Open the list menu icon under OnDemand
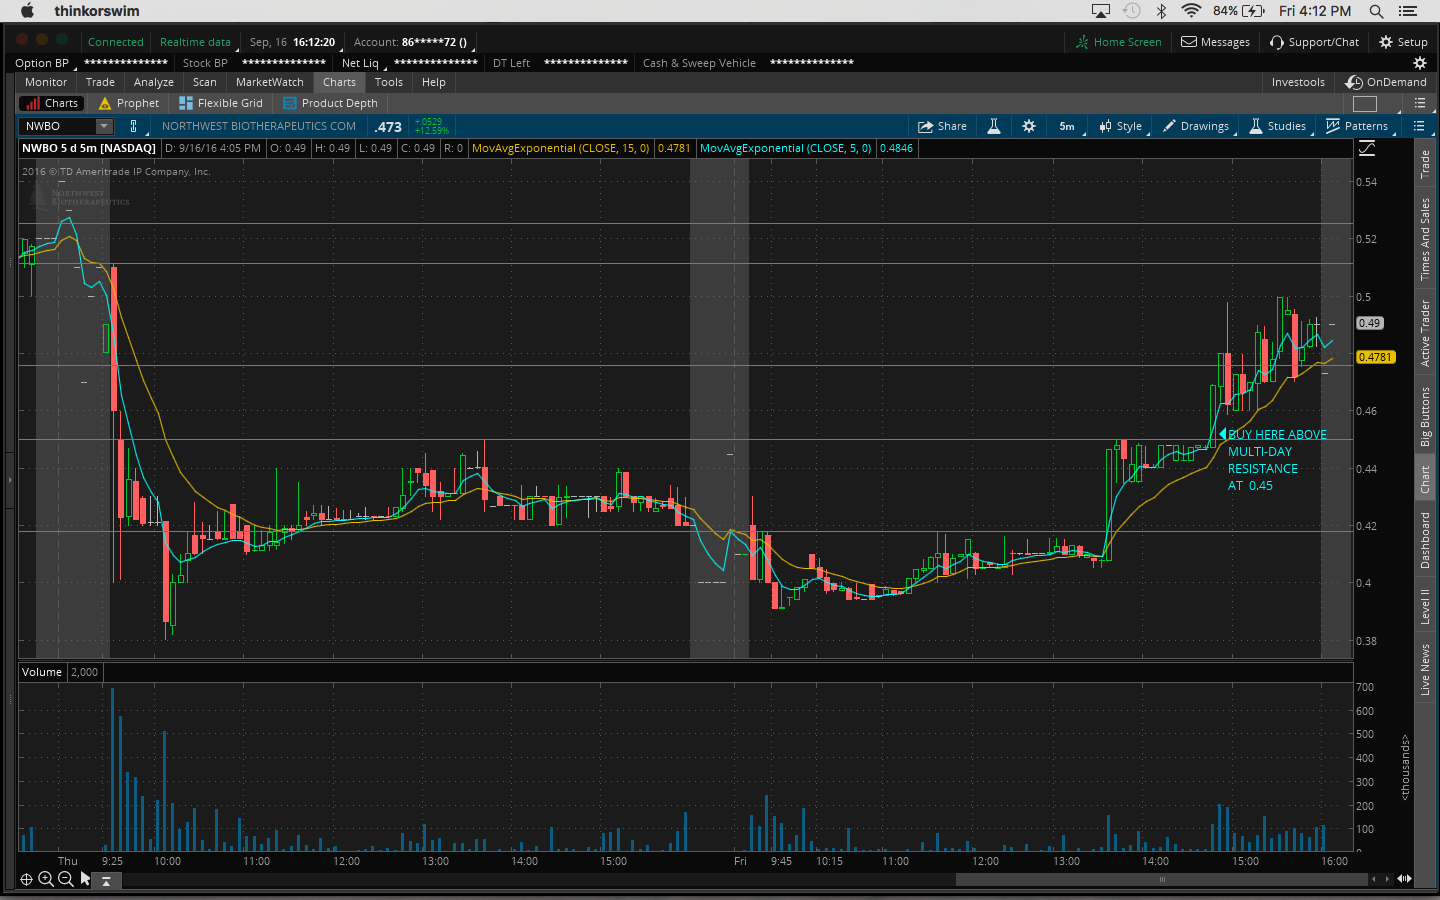The height and width of the screenshot is (900, 1440). click(1420, 104)
